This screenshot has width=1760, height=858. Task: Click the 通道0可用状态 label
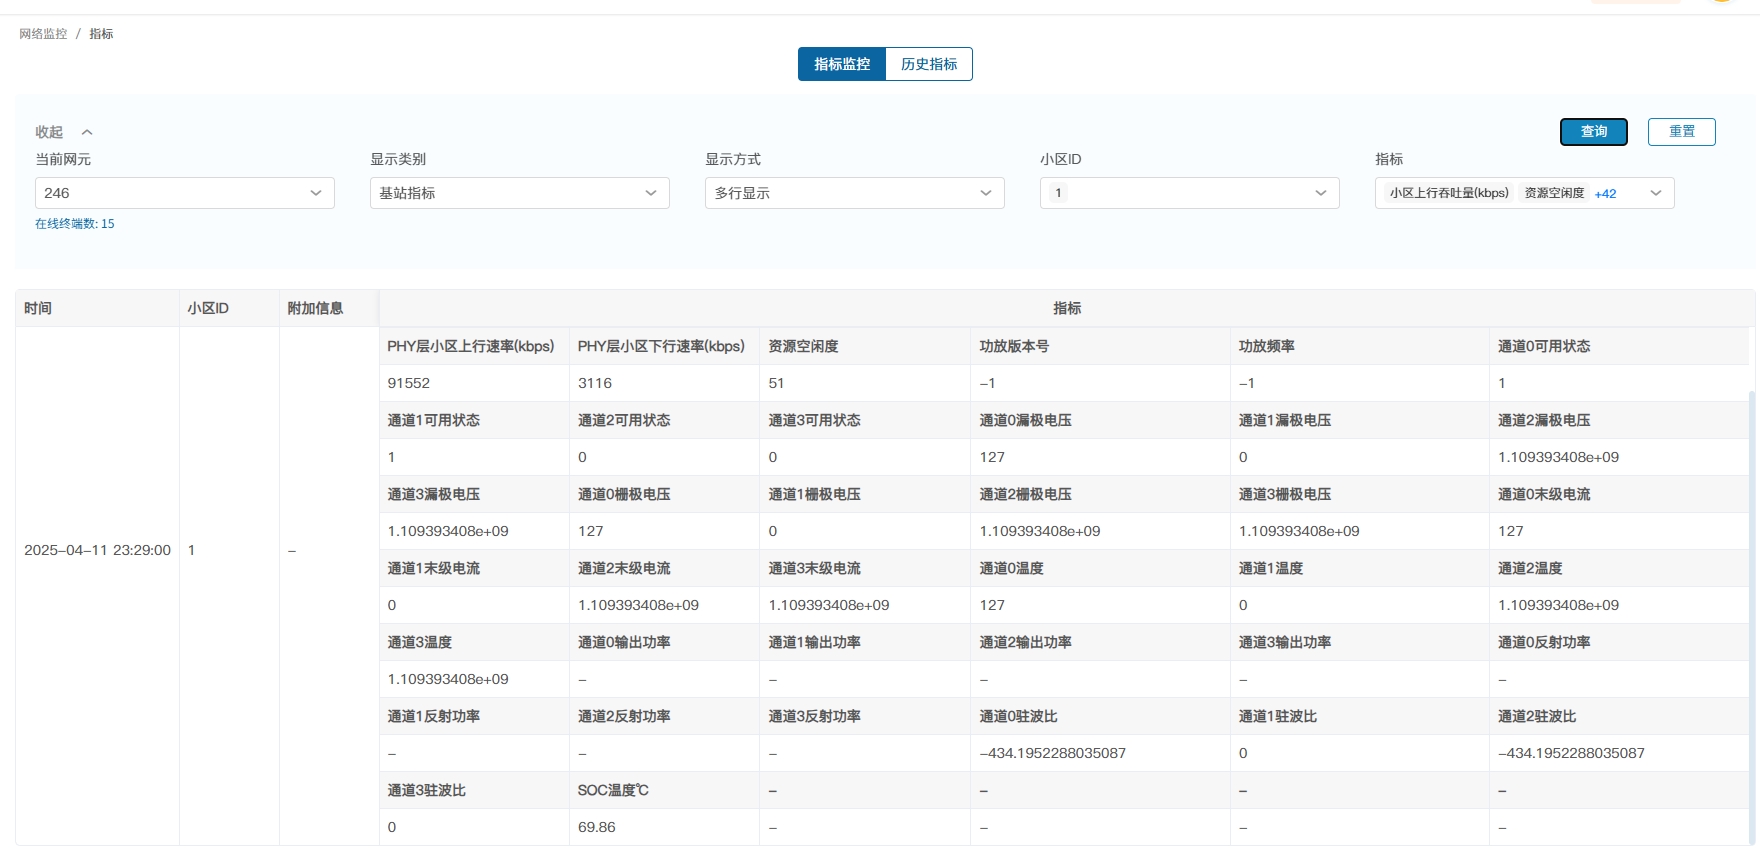coord(1544,346)
